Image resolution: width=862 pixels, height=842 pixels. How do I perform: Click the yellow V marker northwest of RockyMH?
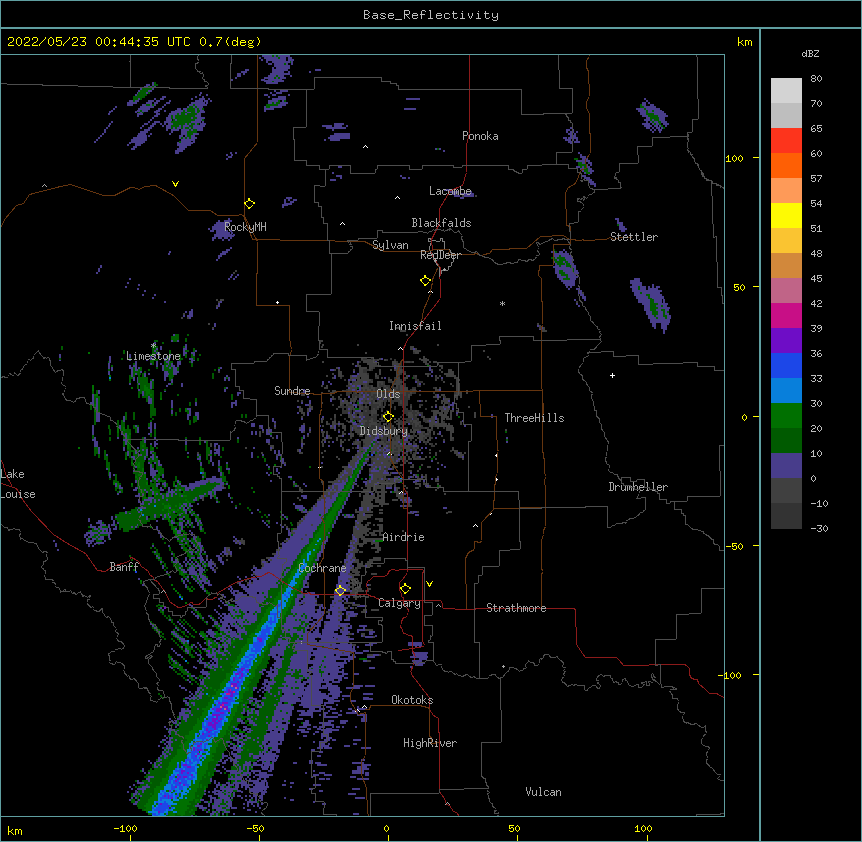pos(175,184)
